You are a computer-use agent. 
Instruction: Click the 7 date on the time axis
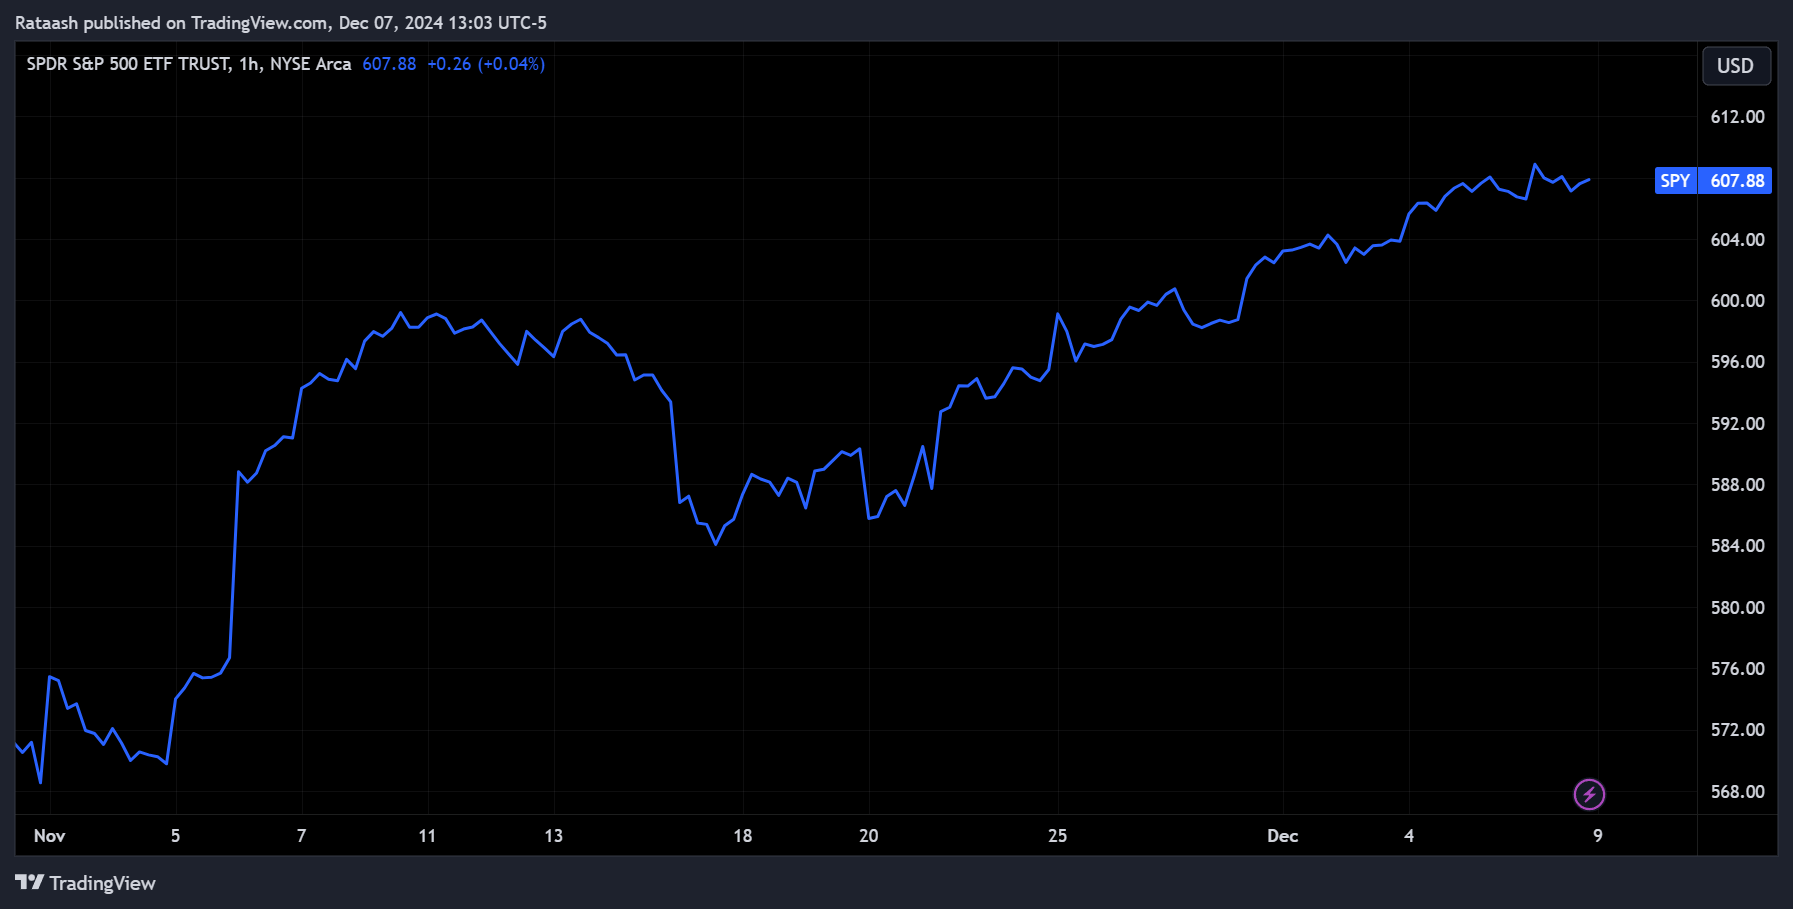click(x=302, y=836)
